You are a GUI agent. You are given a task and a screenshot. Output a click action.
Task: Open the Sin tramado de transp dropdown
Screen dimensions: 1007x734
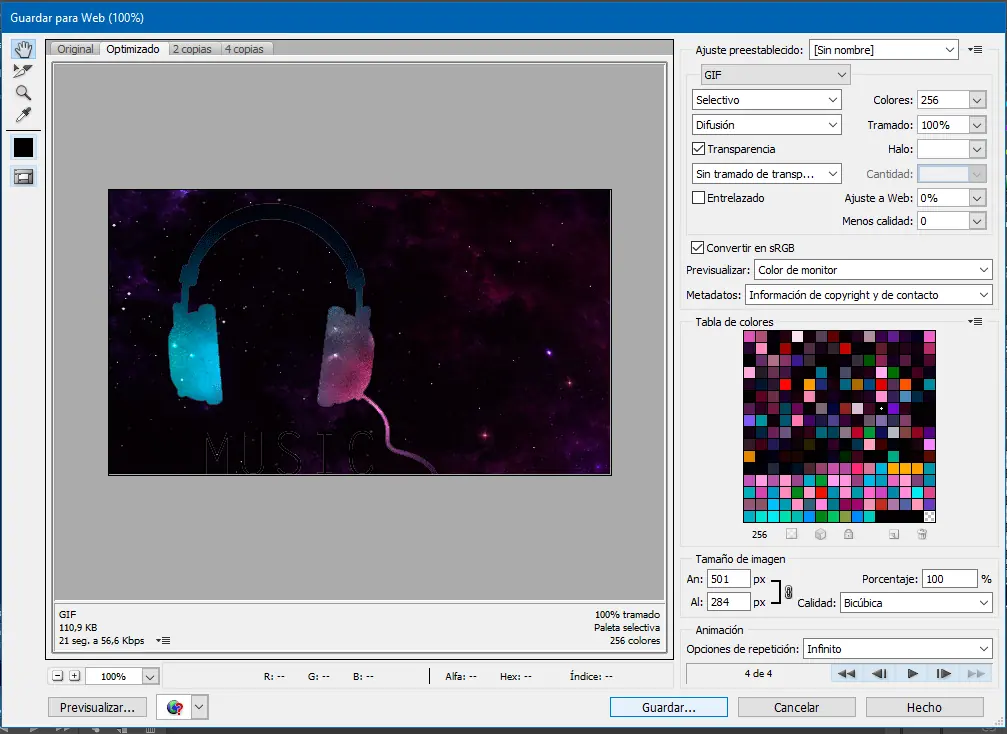(767, 174)
